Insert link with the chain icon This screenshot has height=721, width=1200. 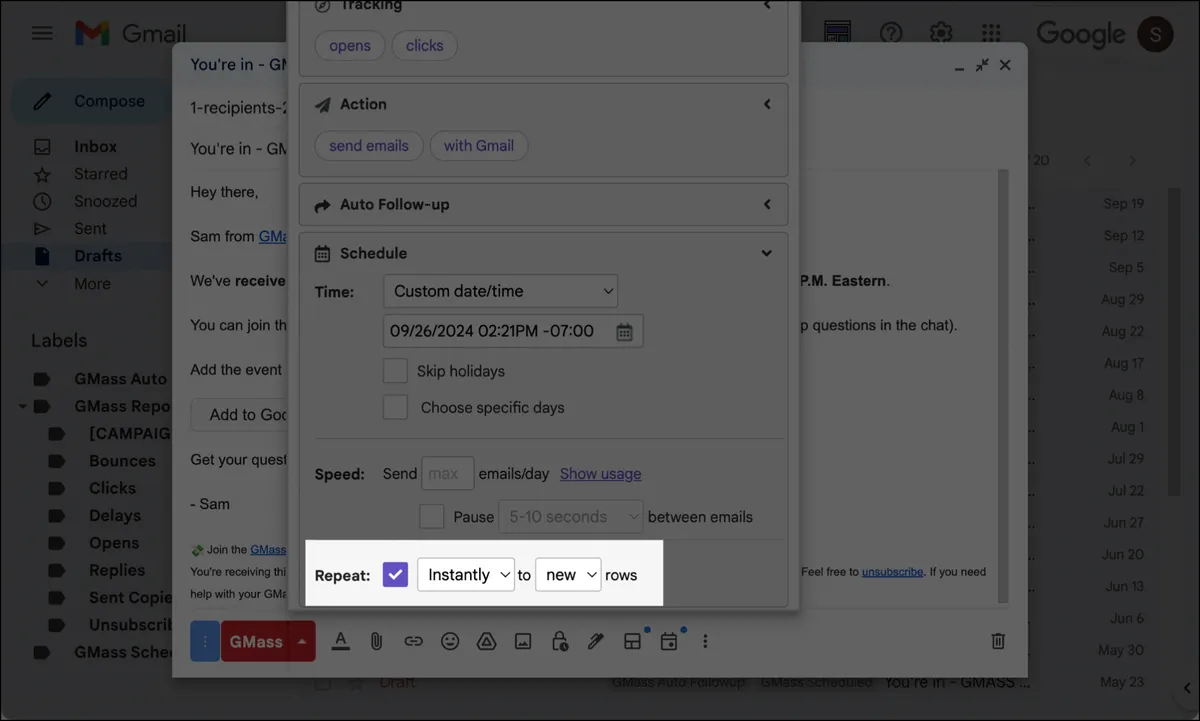tap(413, 641)
